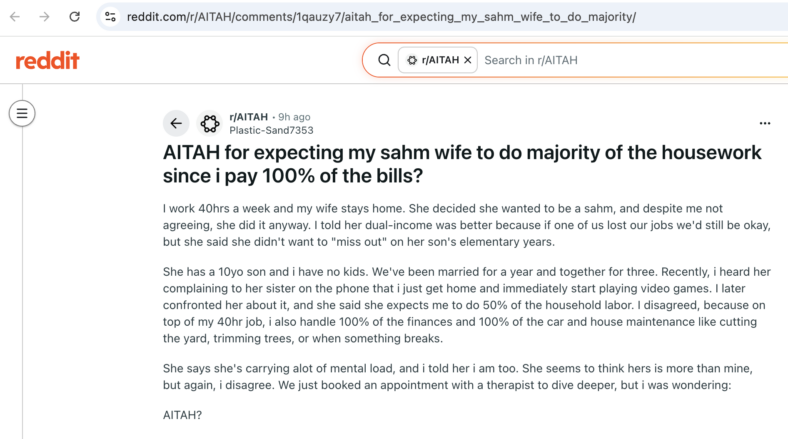Open the r/AITAH subreddit link
This screenshot has height=439, width=788.
(248, 117)
